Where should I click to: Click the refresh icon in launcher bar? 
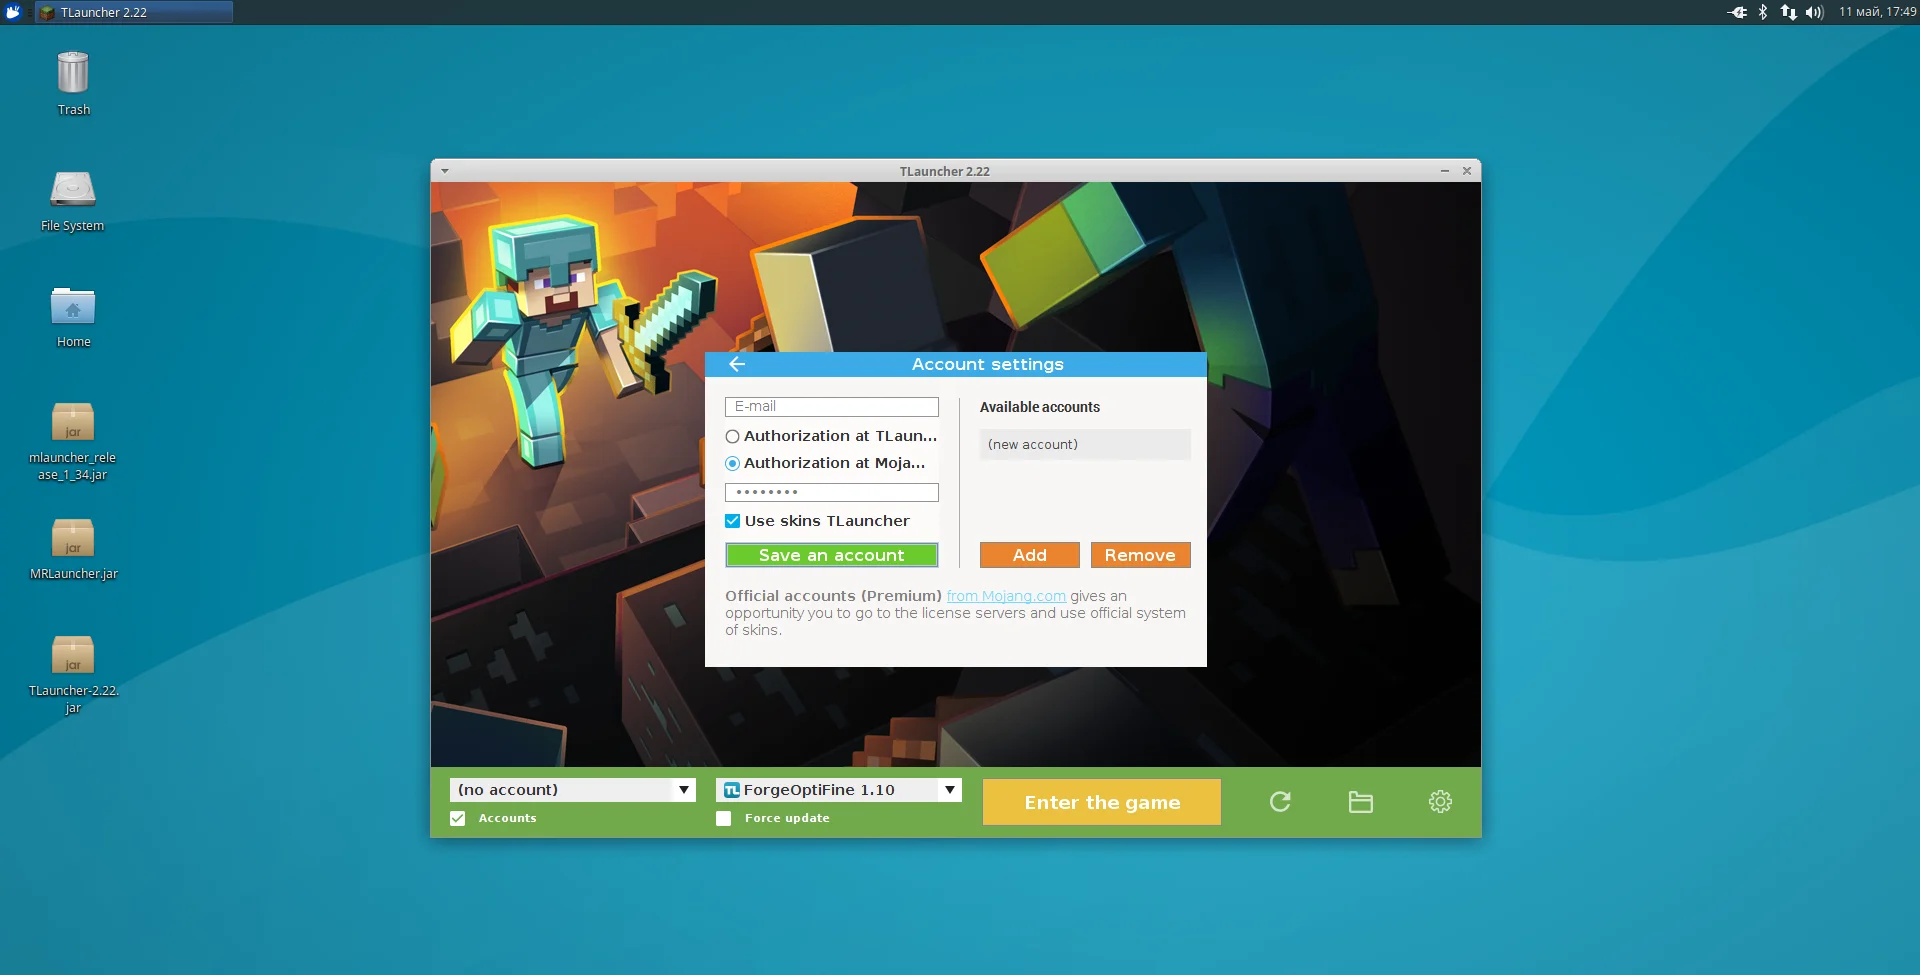pyautogui.click(x=1280, y=802)
